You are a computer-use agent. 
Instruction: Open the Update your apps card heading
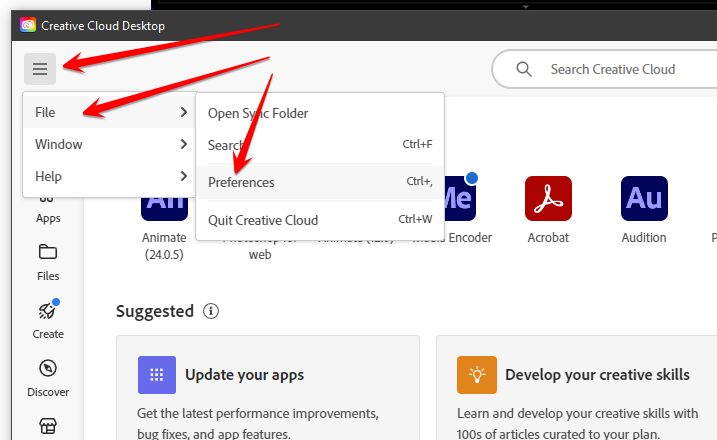245,375
